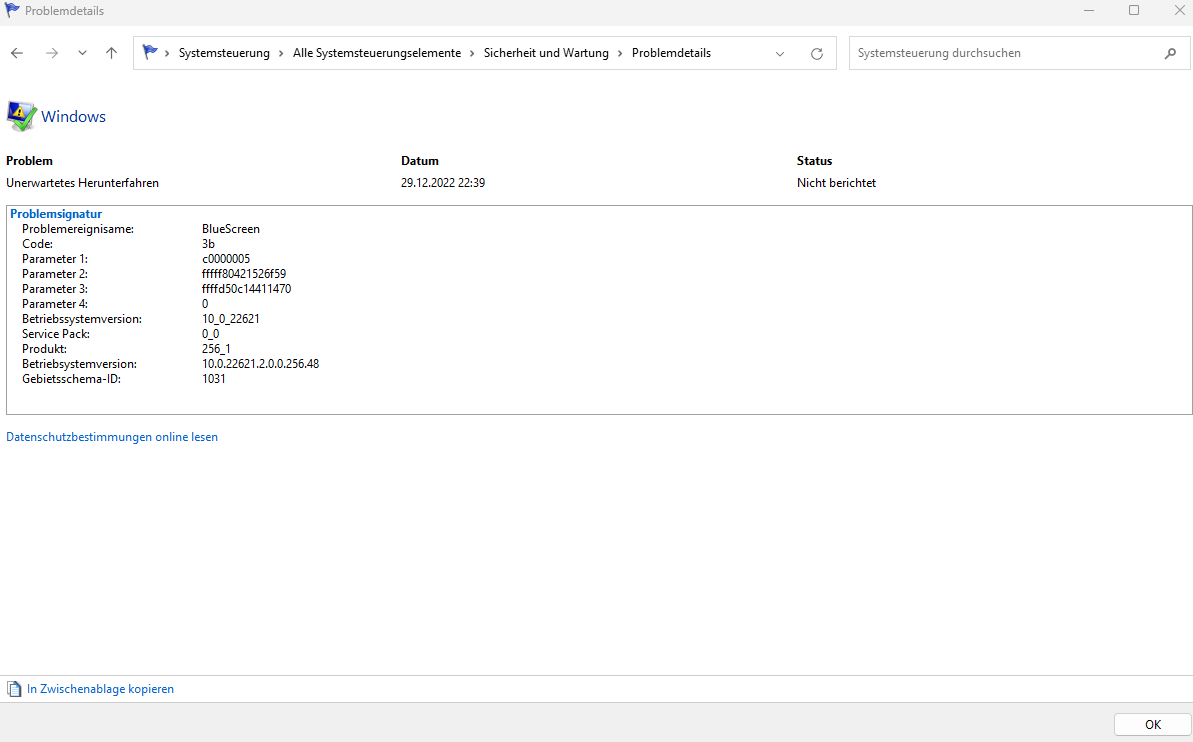This screenshot has width=1193, height=742.
Task: Go up one level with up arrow
Action: point(111,53)
